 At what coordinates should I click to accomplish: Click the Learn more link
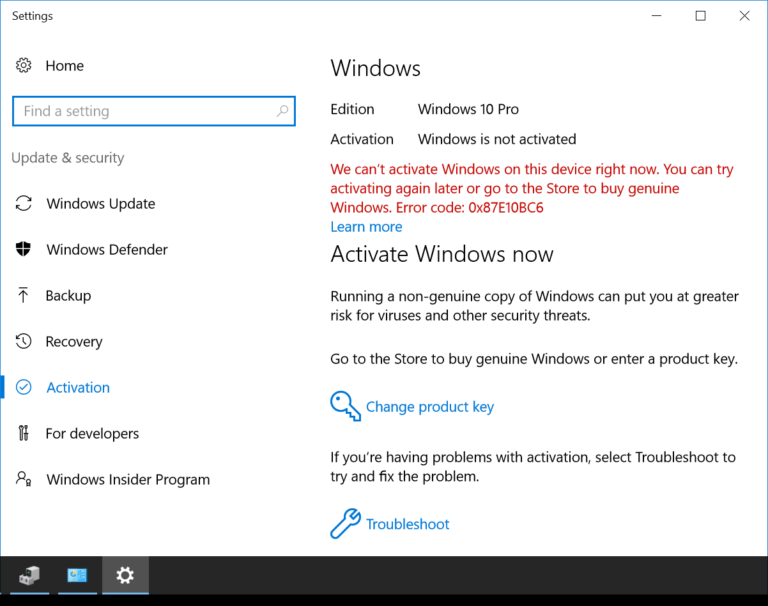366,227
